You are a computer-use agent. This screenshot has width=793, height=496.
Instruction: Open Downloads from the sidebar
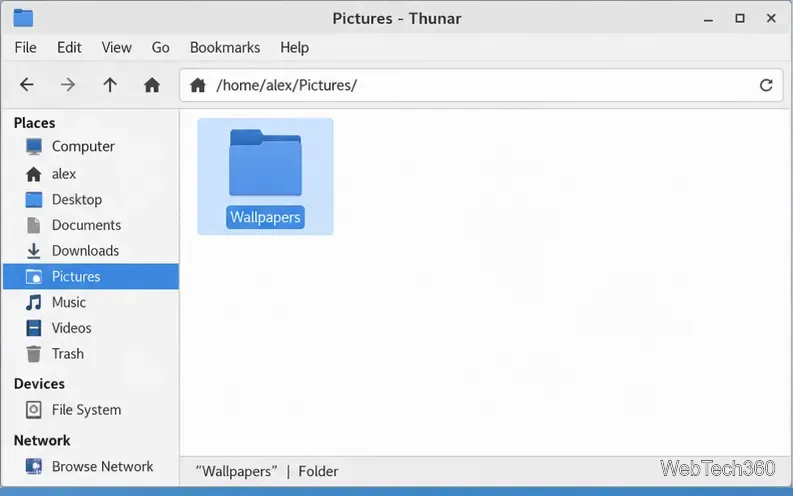pyautogui.click(x=91, y=251)
